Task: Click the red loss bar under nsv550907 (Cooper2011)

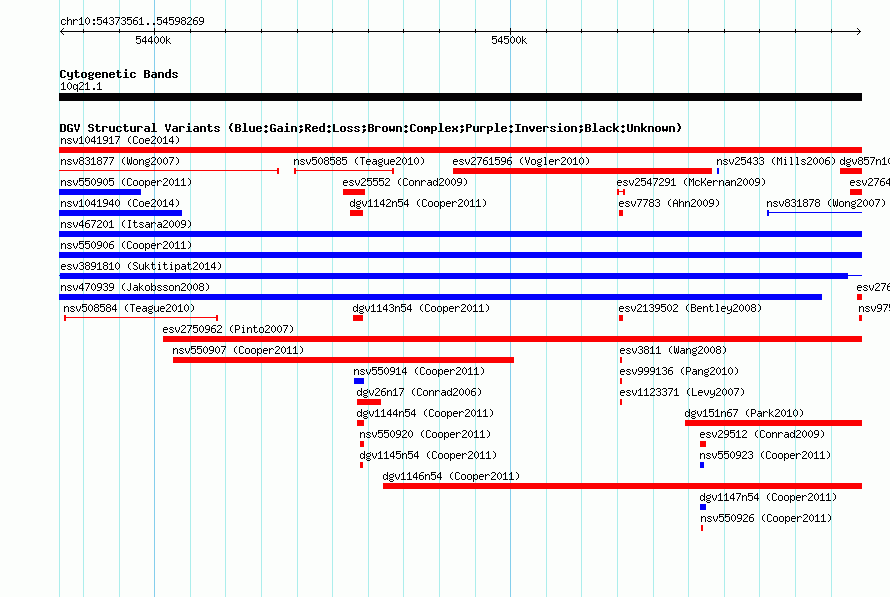Action: coord(343,360)
